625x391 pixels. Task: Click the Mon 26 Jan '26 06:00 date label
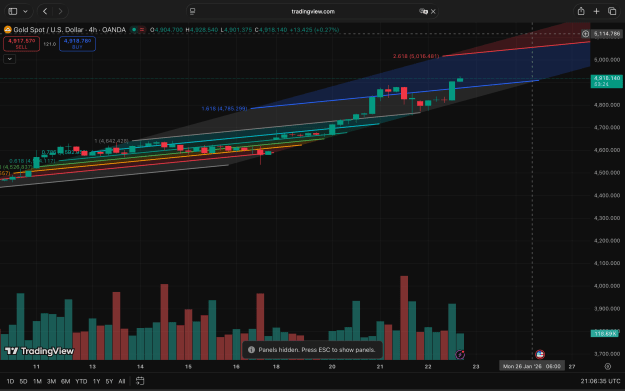[x=532, y=366]
